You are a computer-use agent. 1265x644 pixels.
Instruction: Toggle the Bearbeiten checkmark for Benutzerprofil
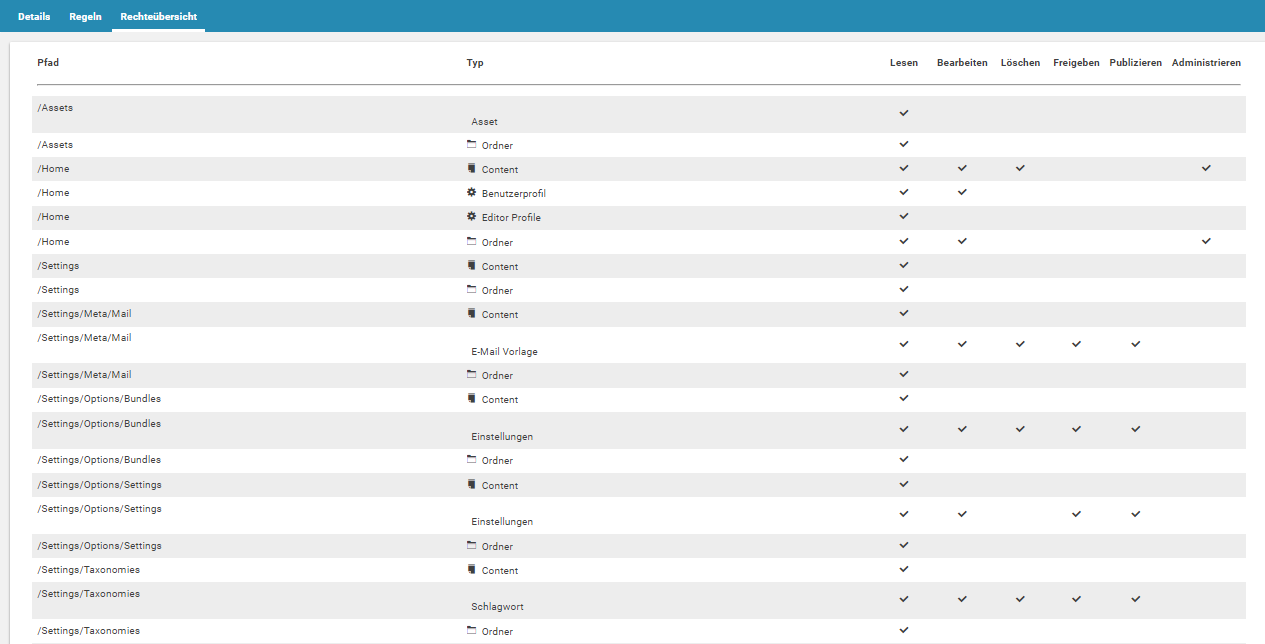[x=962, y=192]
